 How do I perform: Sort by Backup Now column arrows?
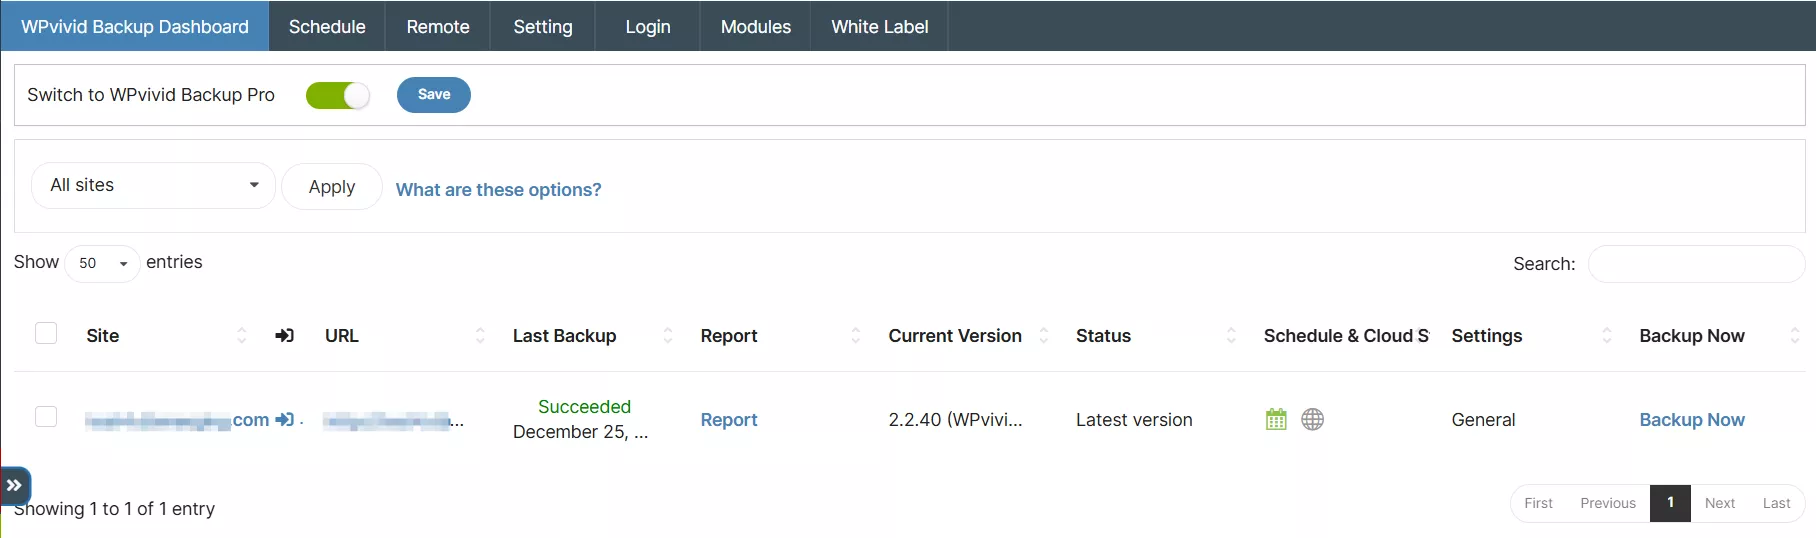pos(1795,336)
